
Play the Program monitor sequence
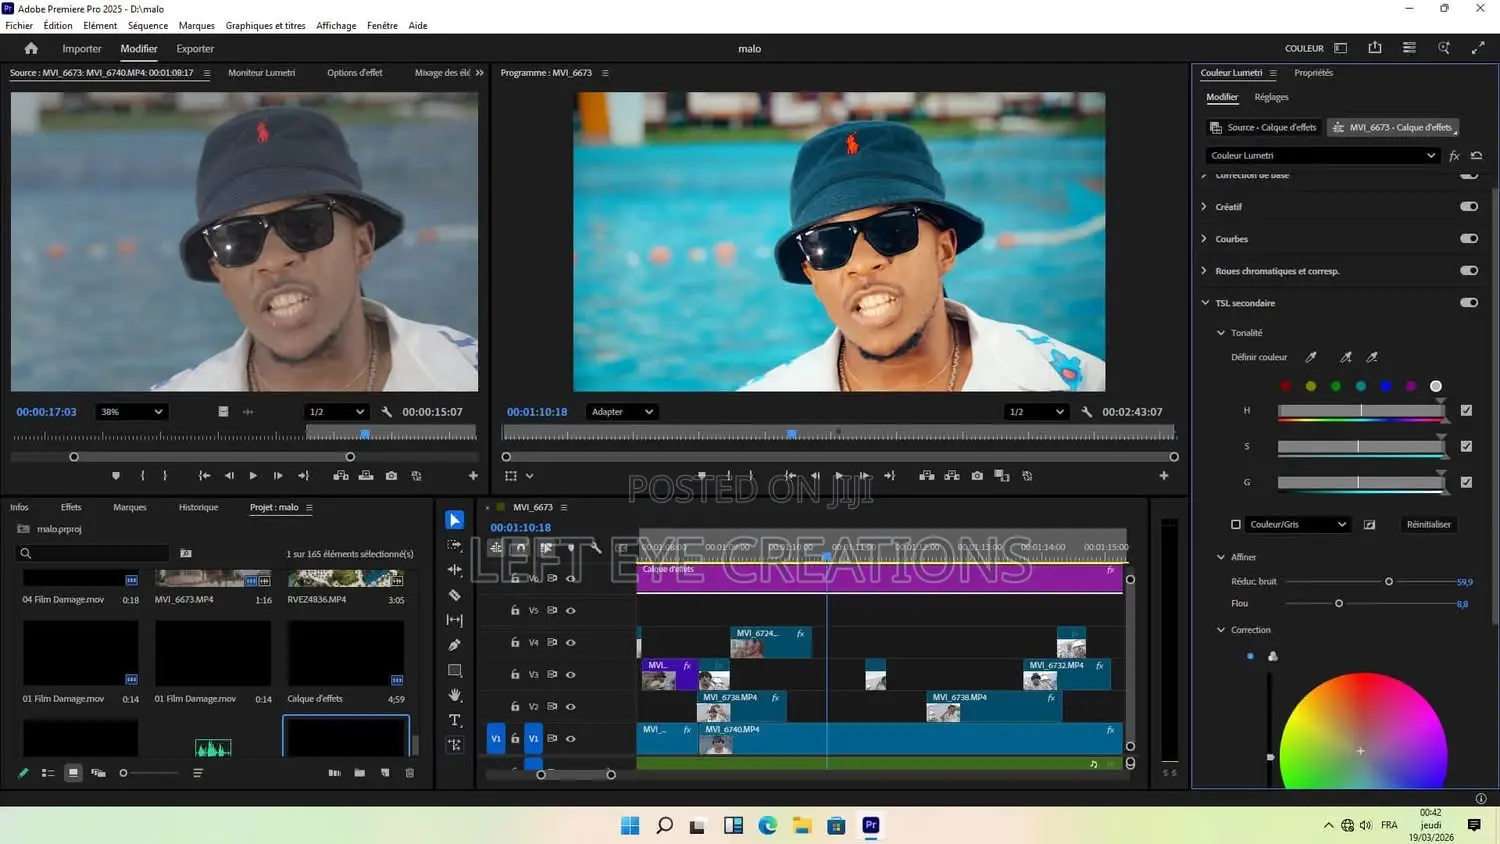[x=839, y=476]
